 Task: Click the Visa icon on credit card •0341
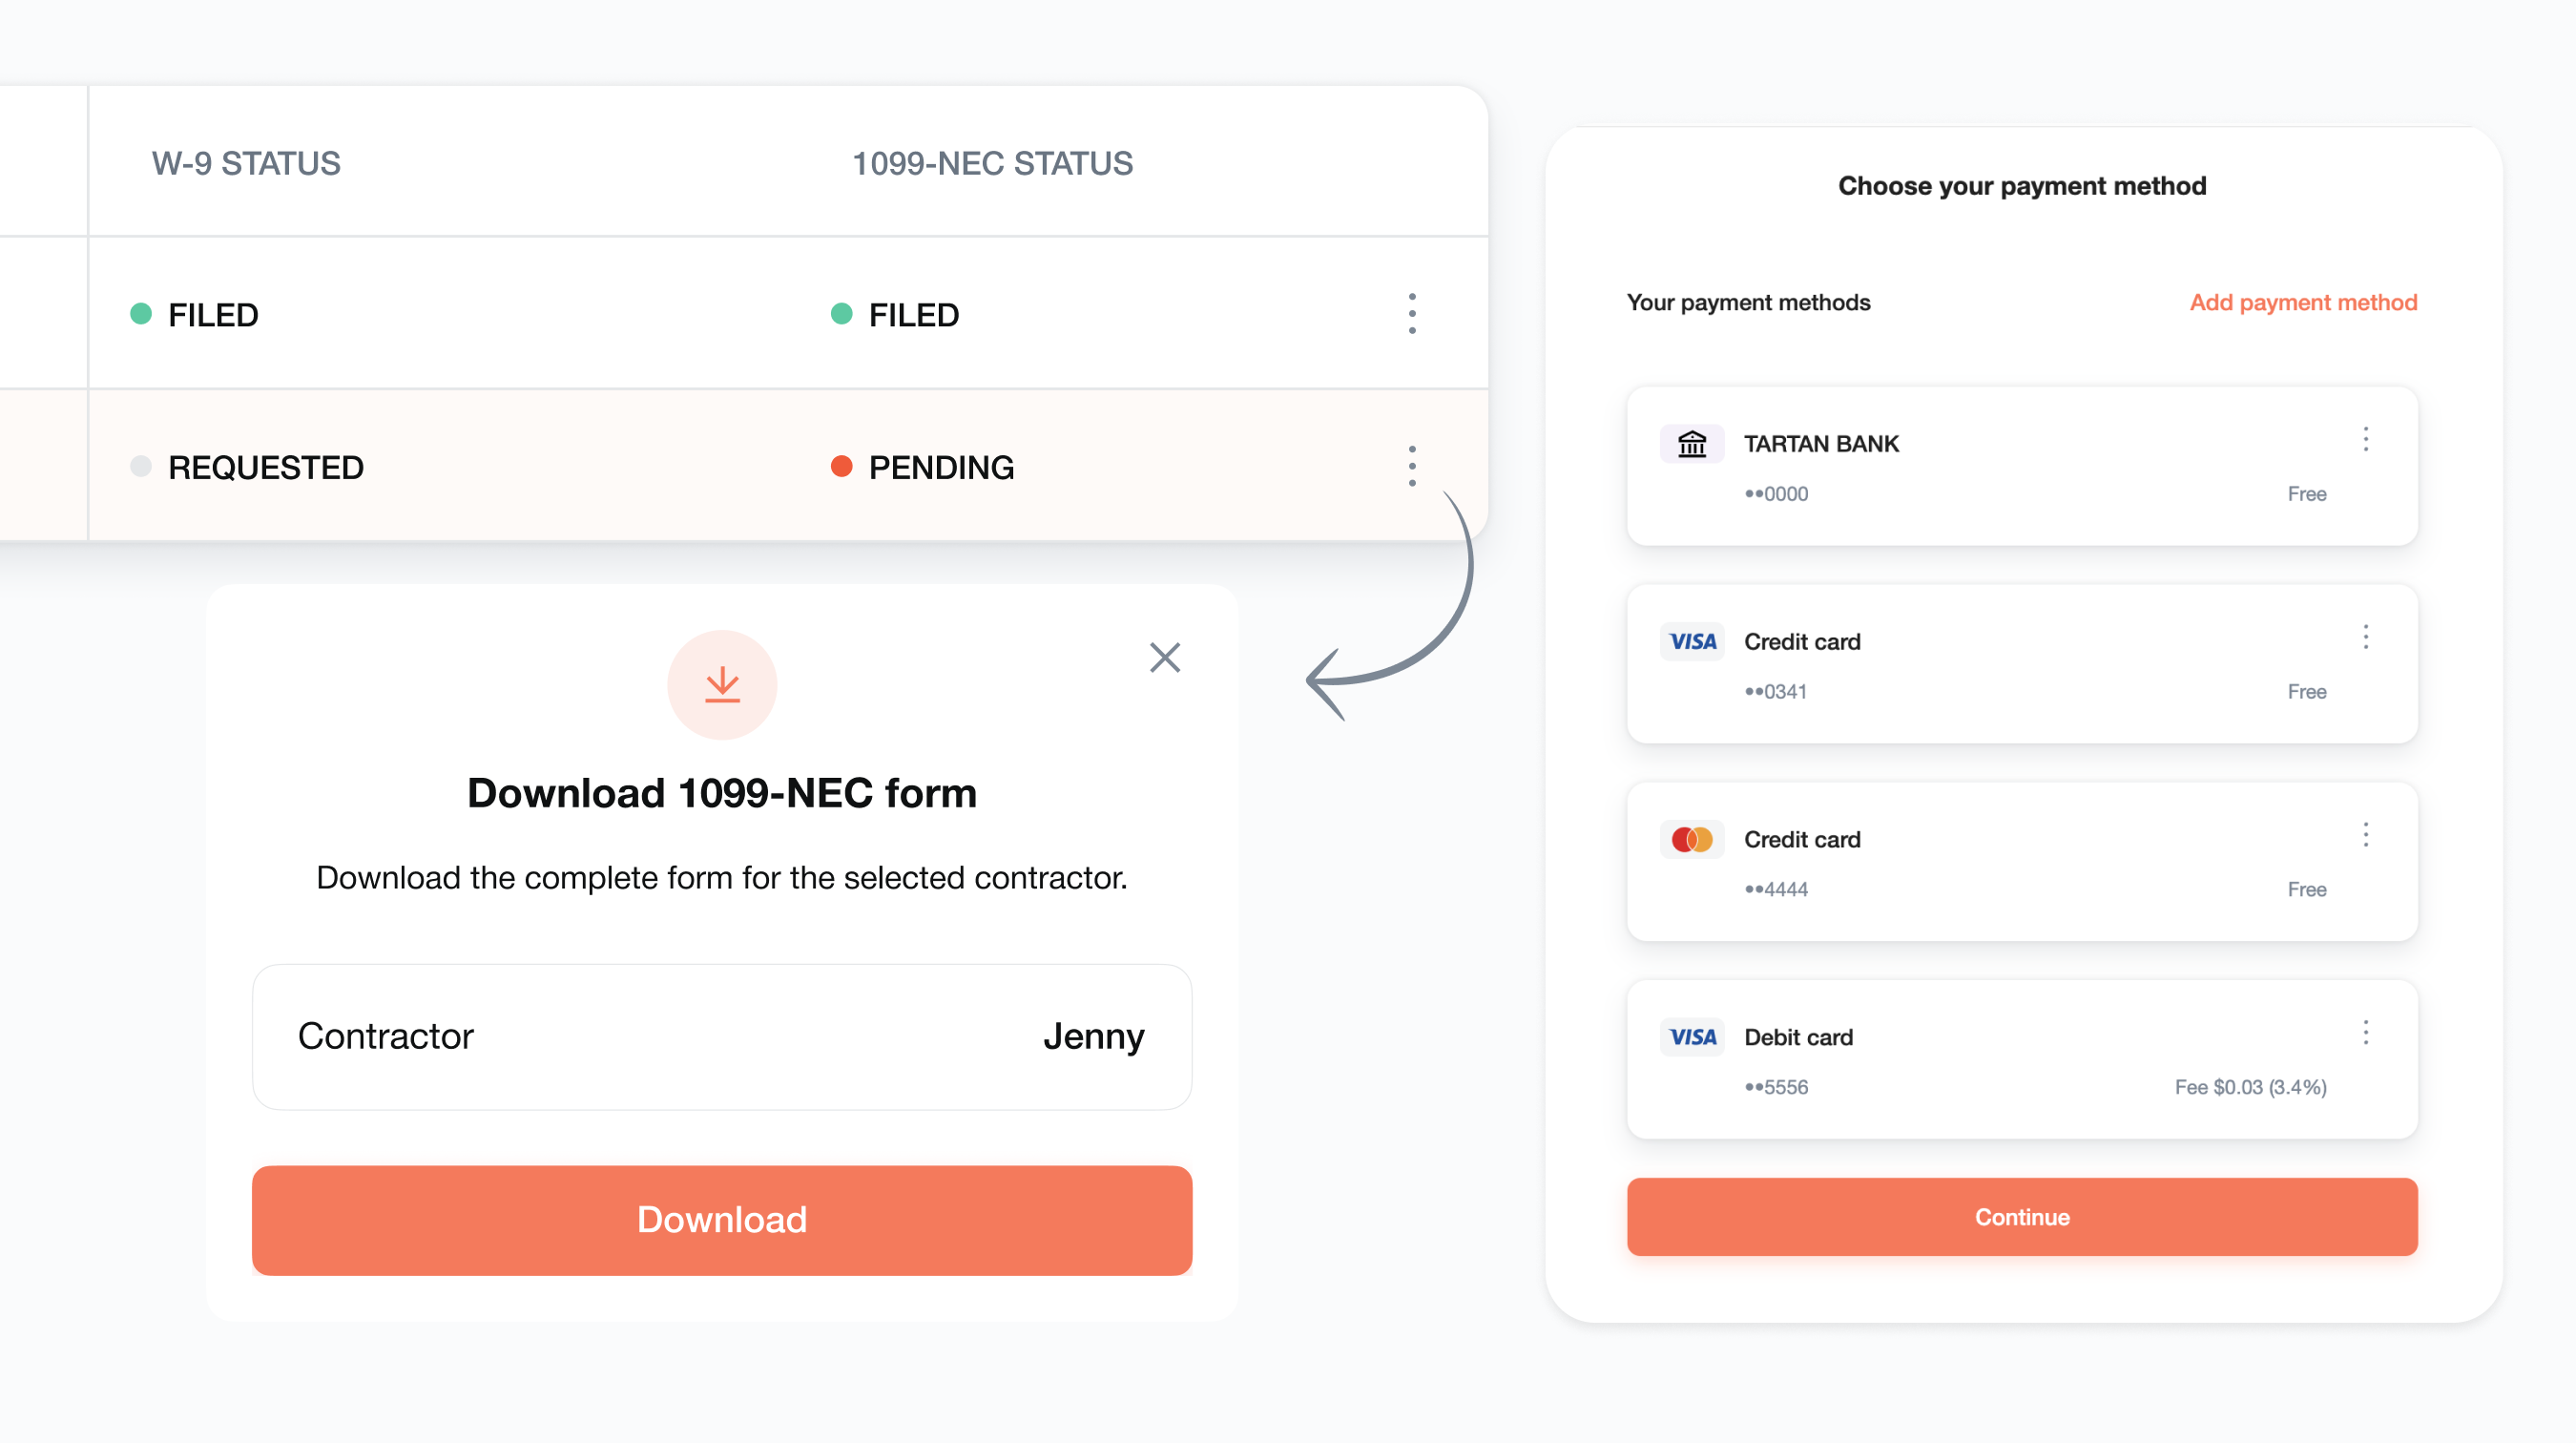pos(1692,641)
